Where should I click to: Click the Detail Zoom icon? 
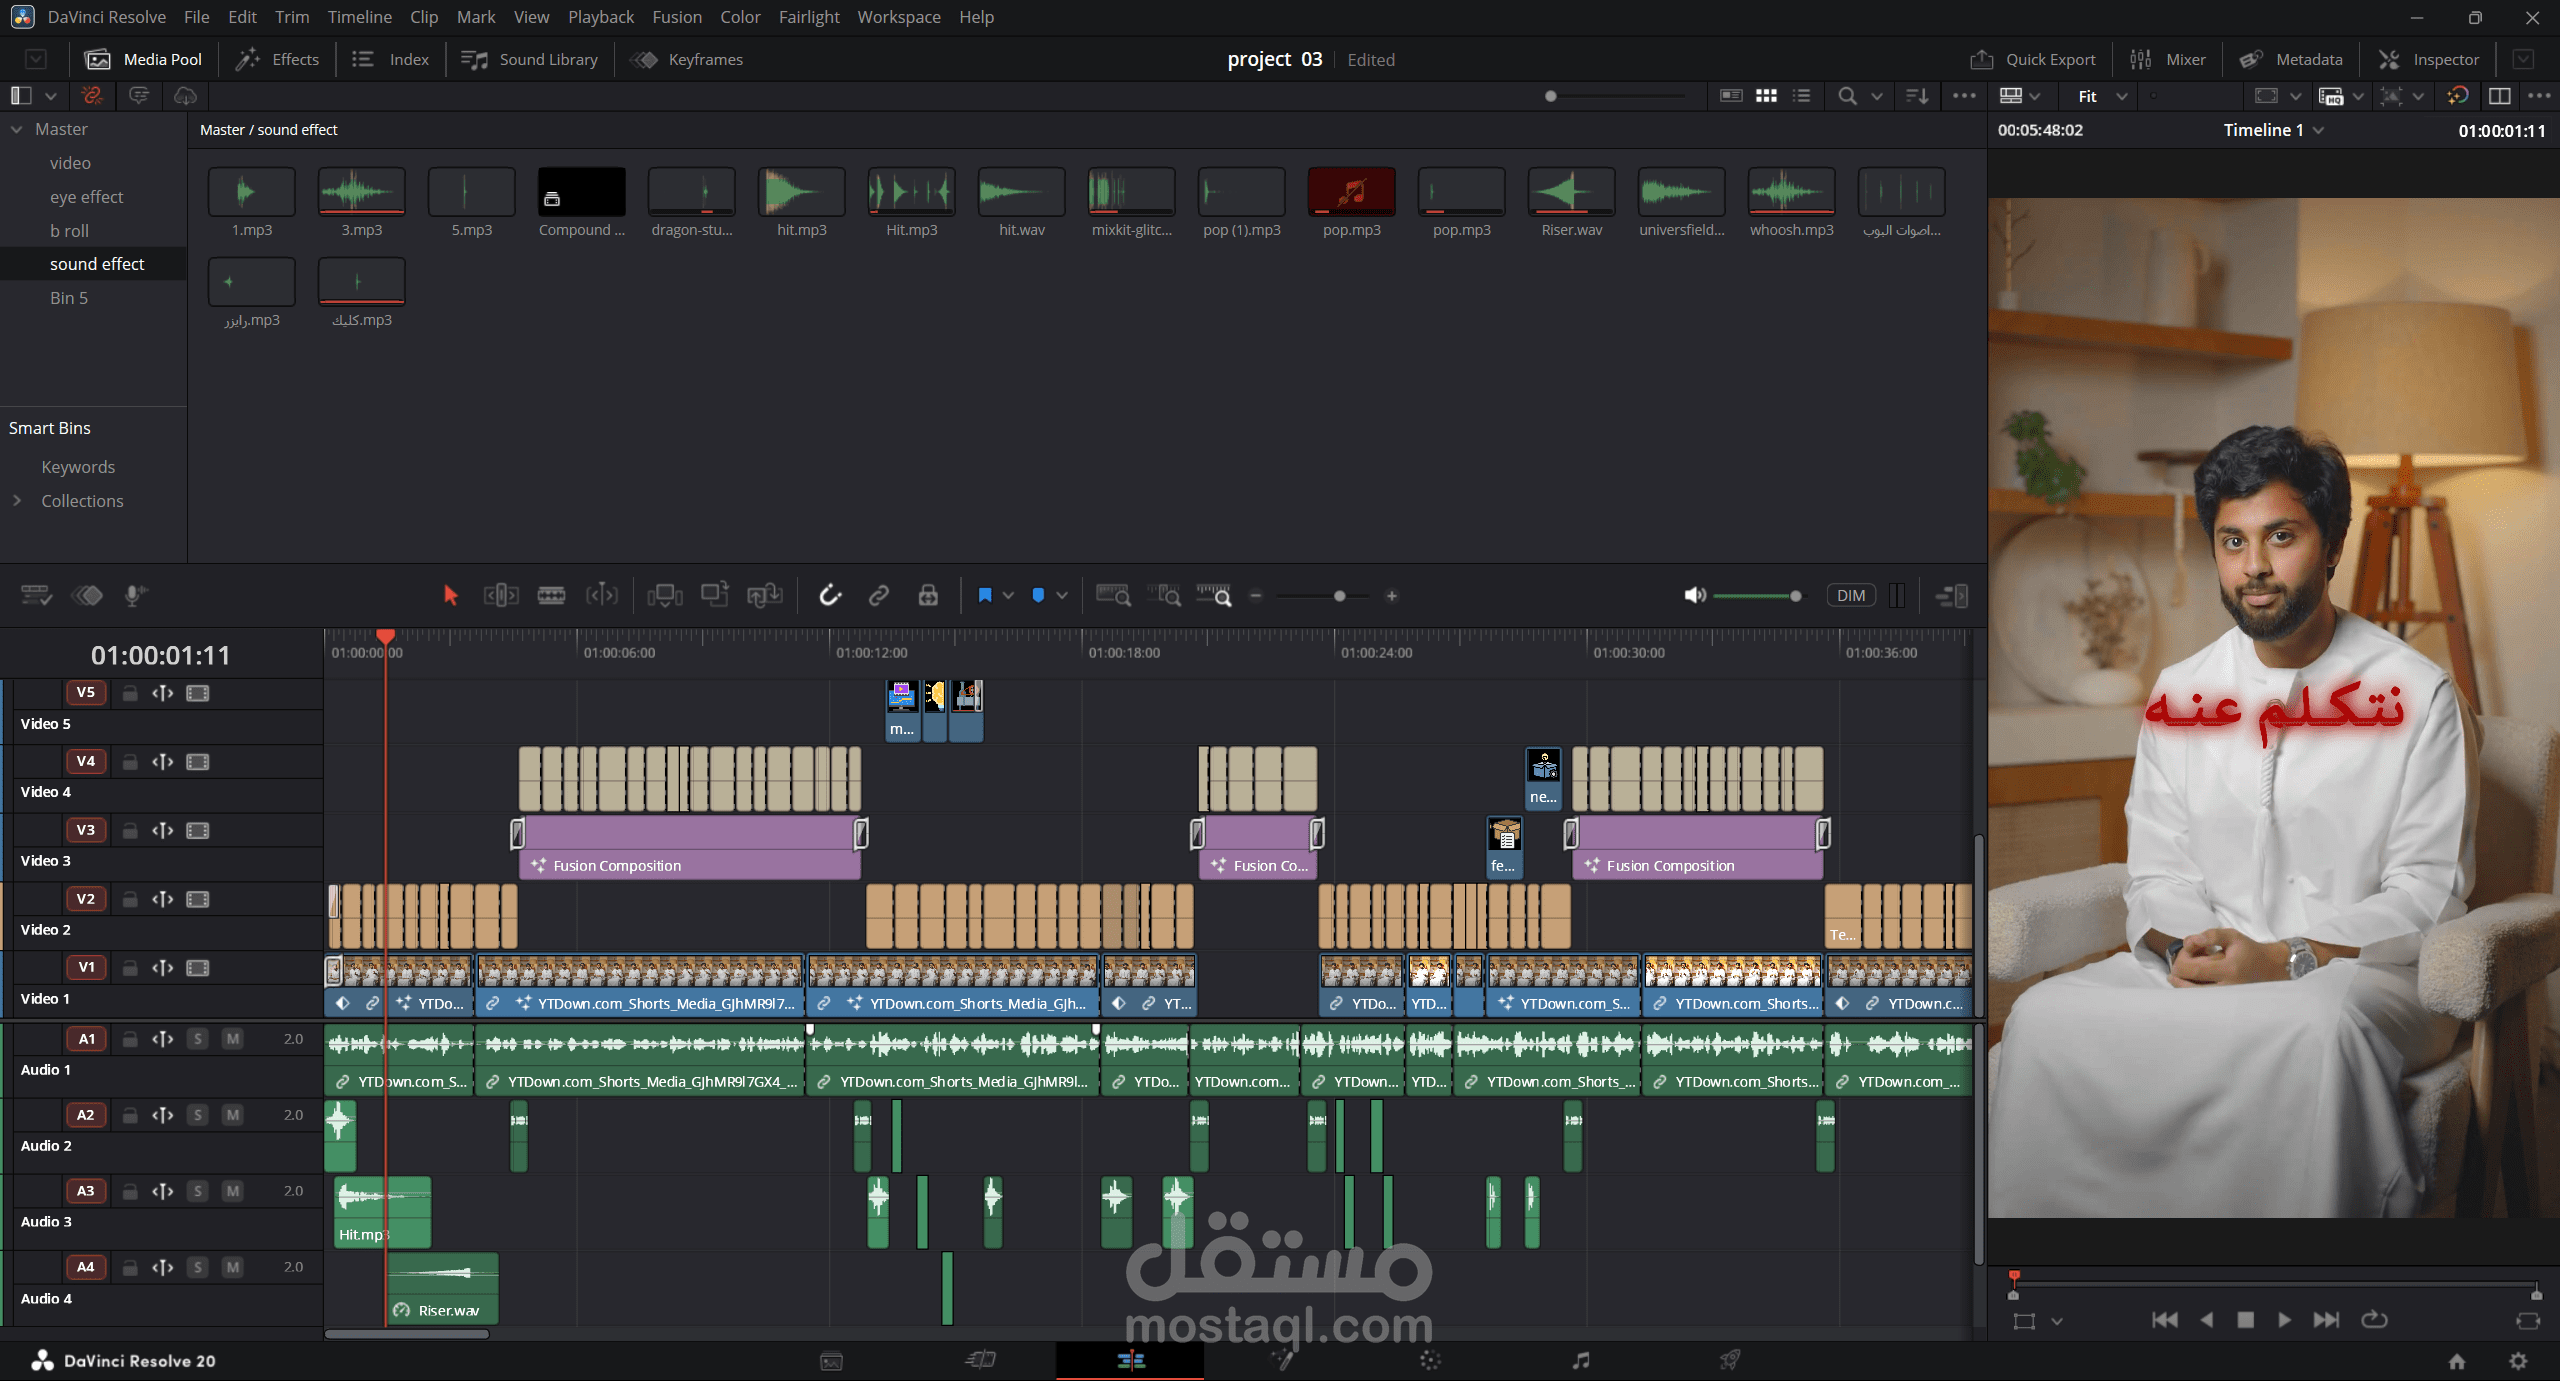pyautogui.click(x=1164, y=596)
